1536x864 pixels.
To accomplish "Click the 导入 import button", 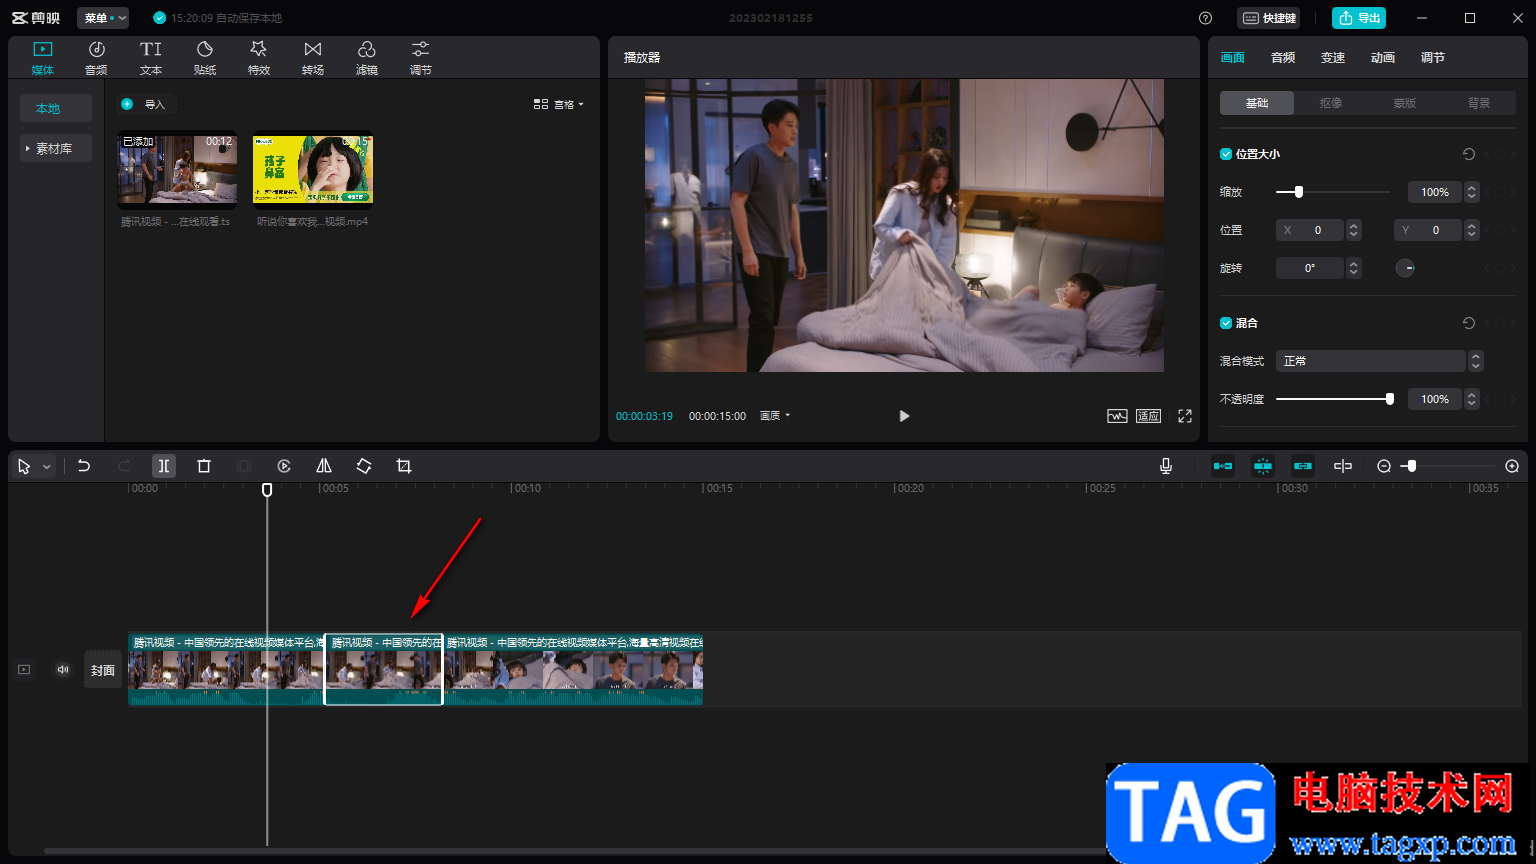I will (x=145, y=104).
